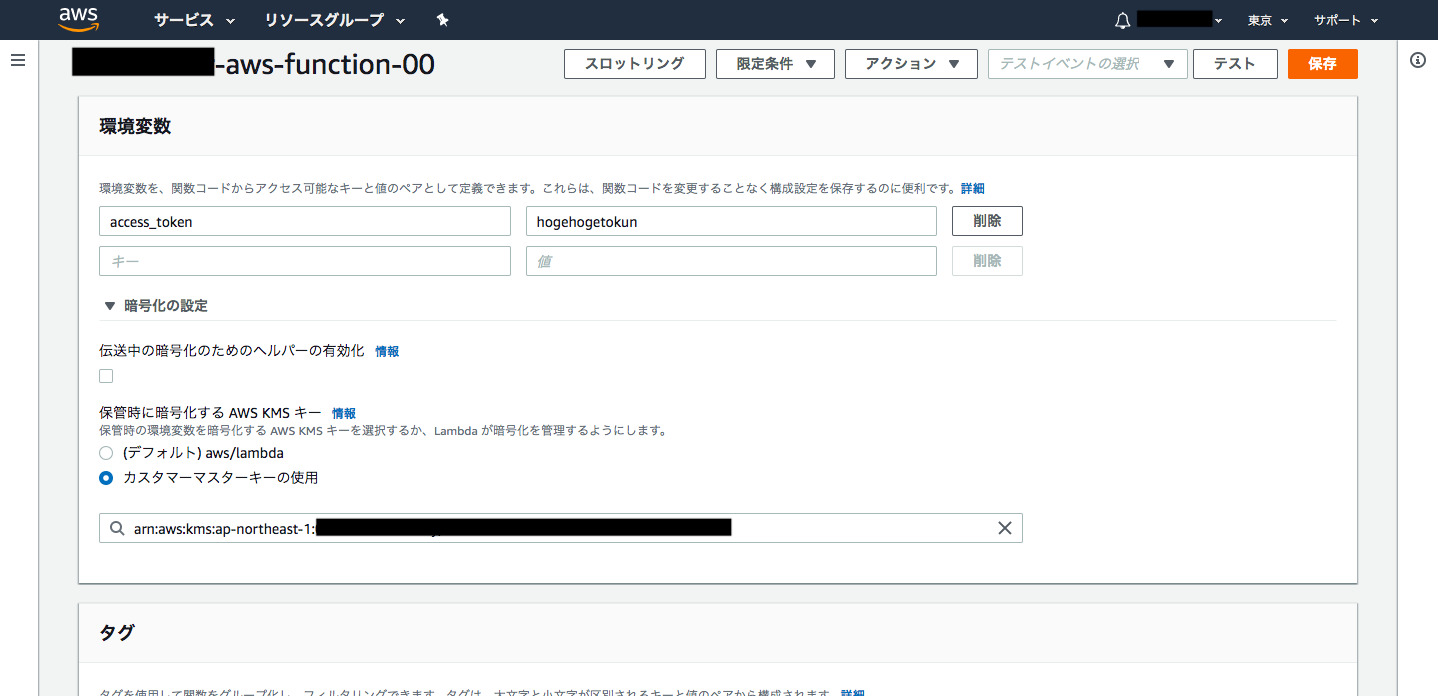Open the redacted account name menu

click(x=1180, y=20)
